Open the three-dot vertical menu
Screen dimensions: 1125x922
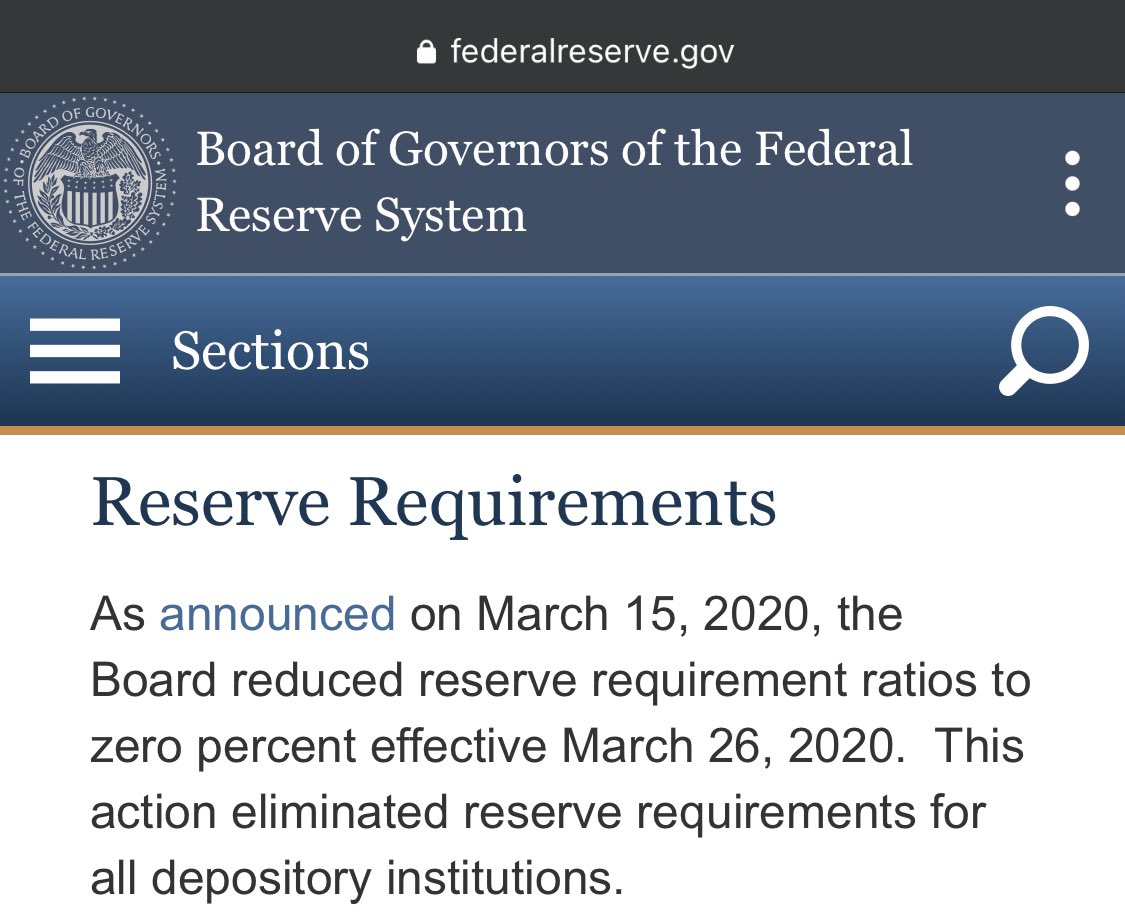(1072, 184)
